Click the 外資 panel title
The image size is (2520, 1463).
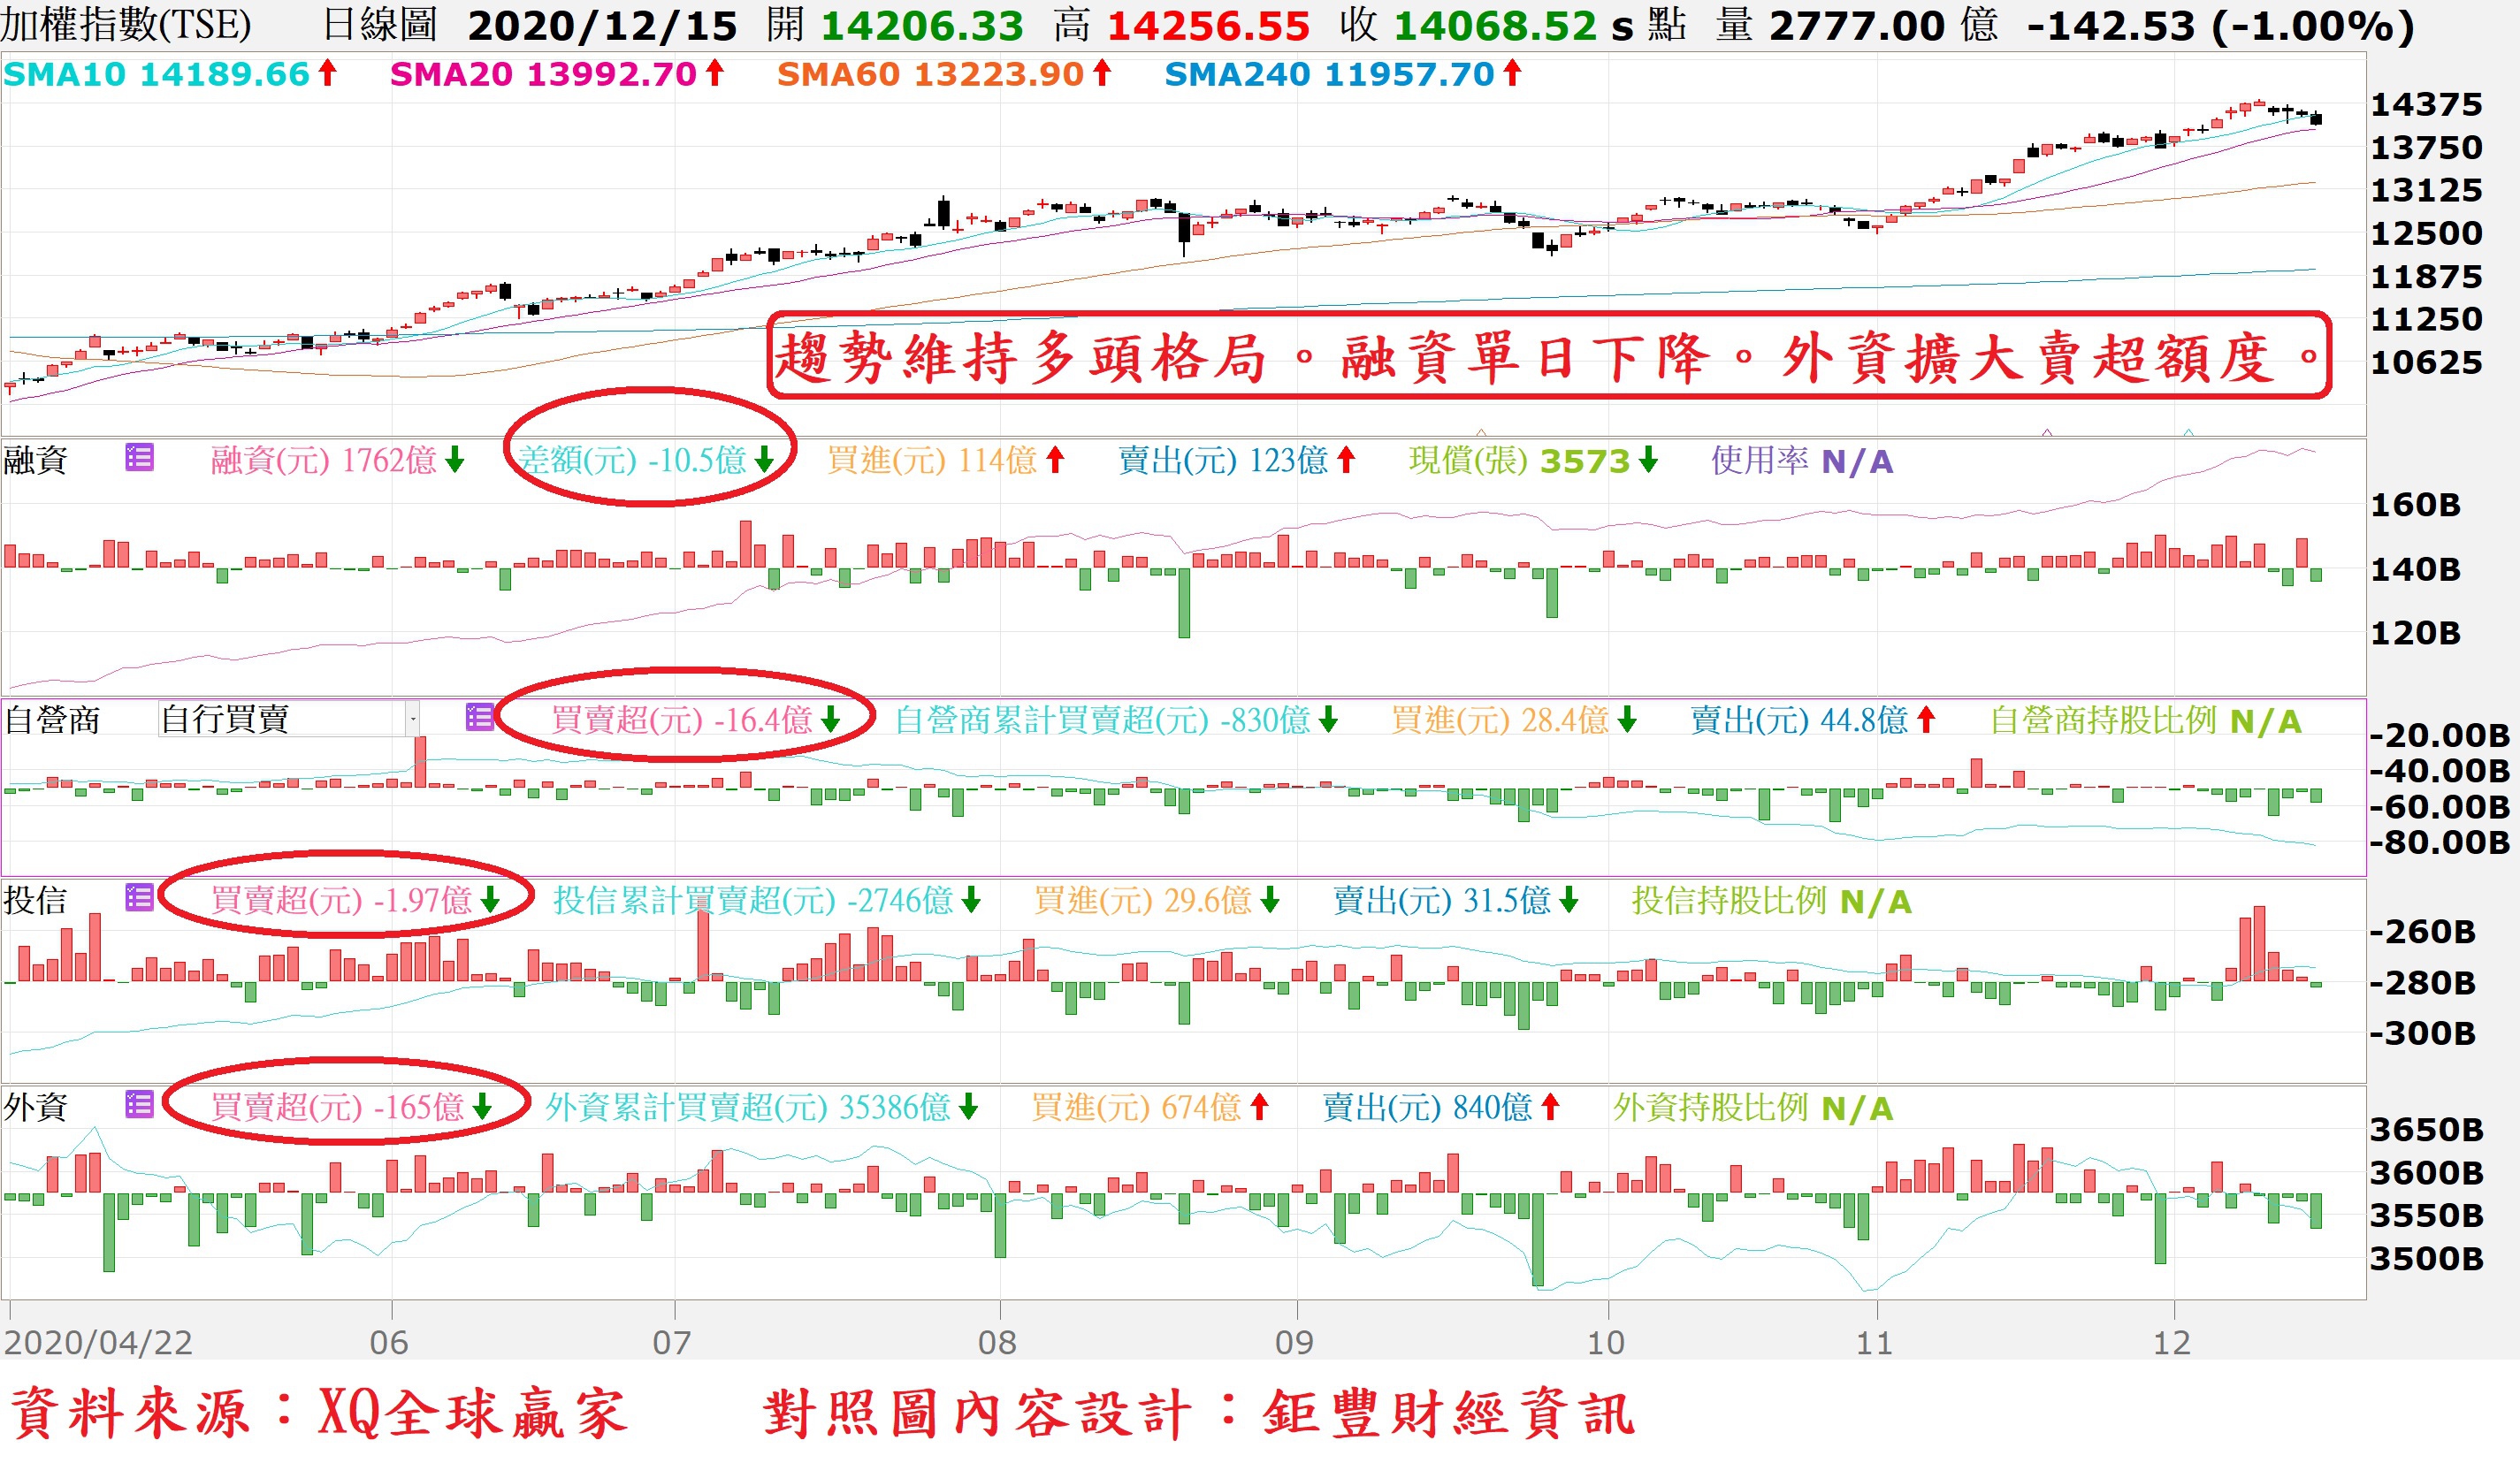36,1107
